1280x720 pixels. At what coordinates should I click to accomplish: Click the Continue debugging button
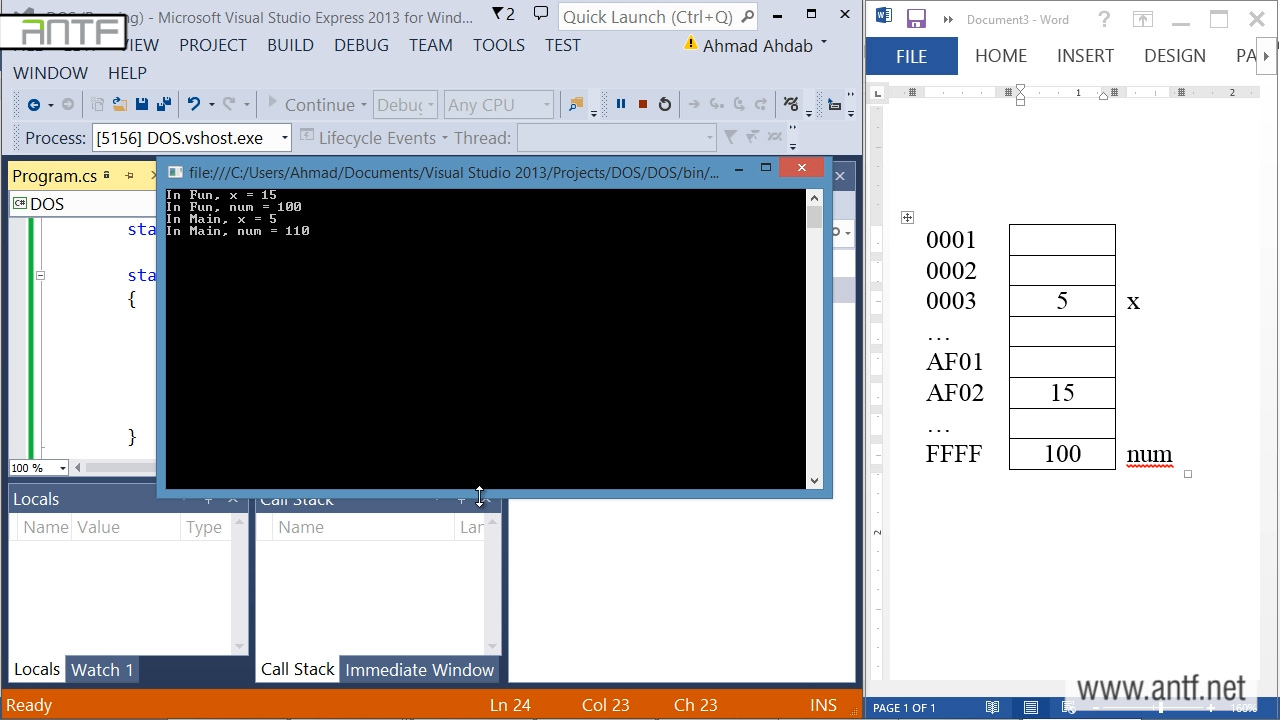click(x=310, y=104)
